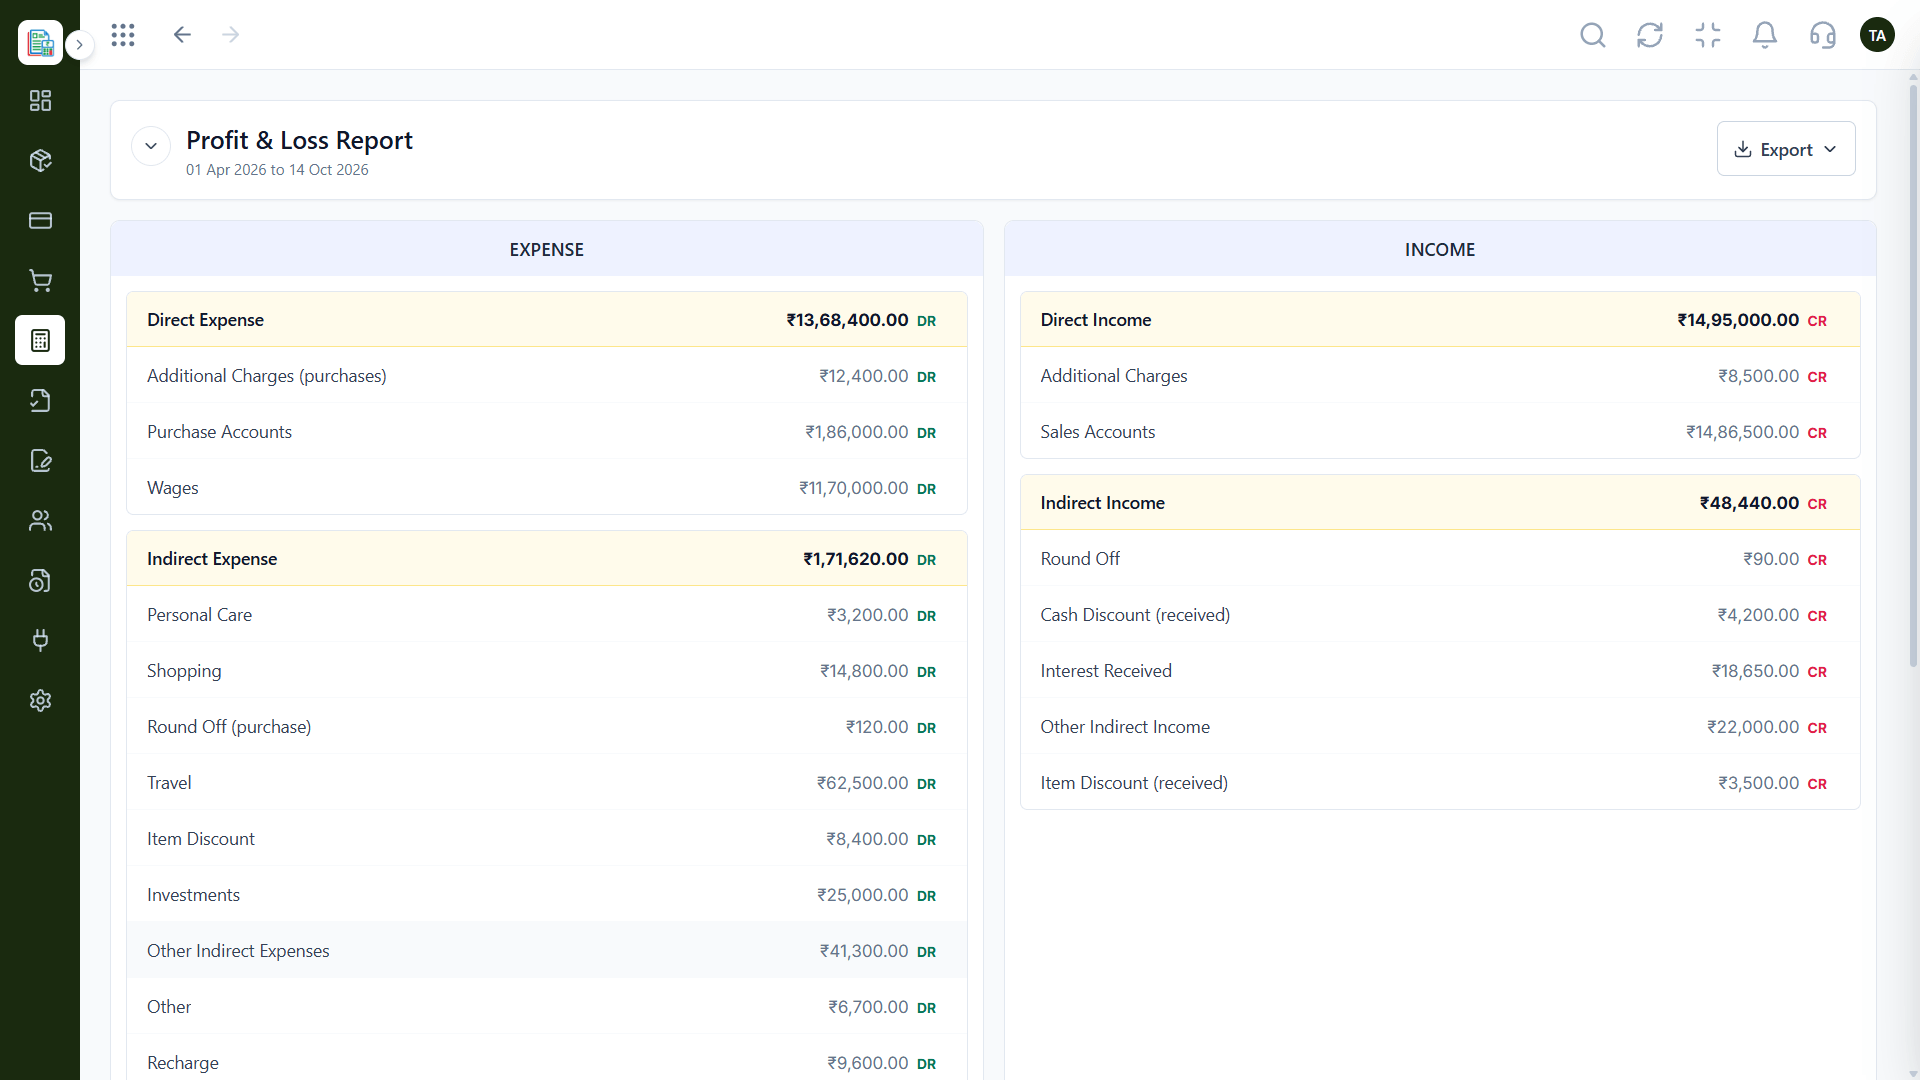Open Cash Discount (received) row
This screenshot has width=1920, height=1080.
coord(1440,615)
